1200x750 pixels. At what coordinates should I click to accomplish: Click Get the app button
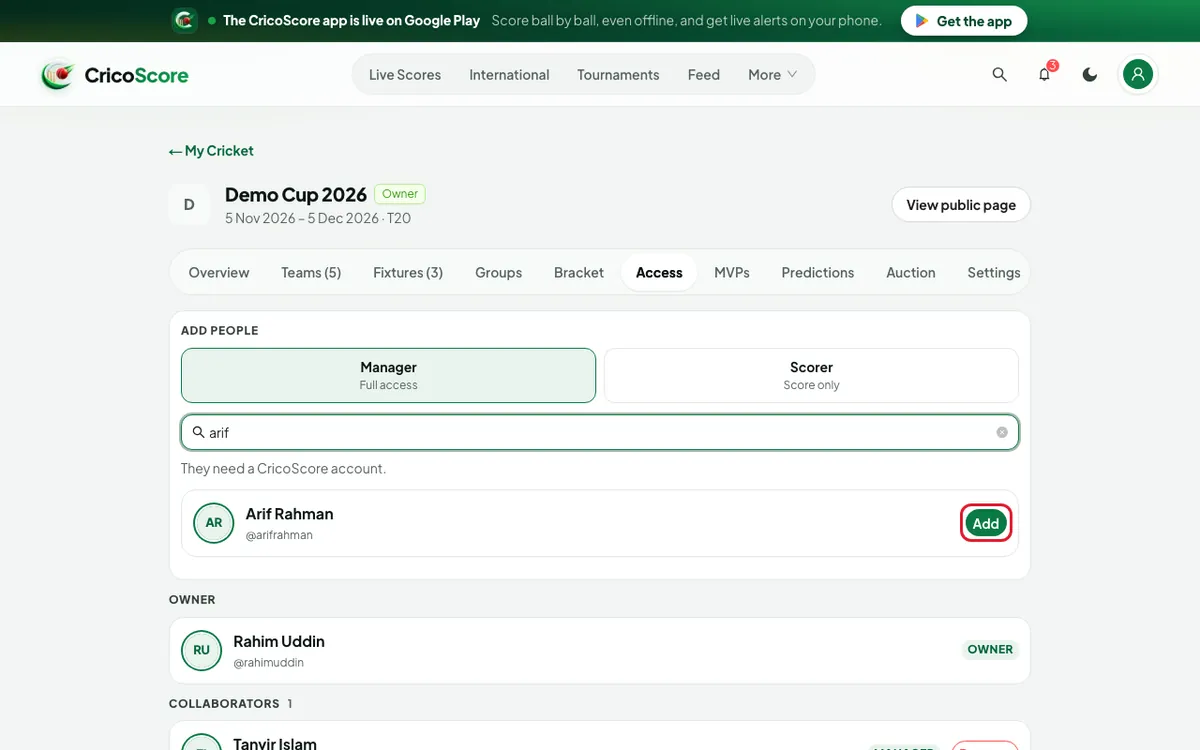pyautogui.click(x=964, y=21)
